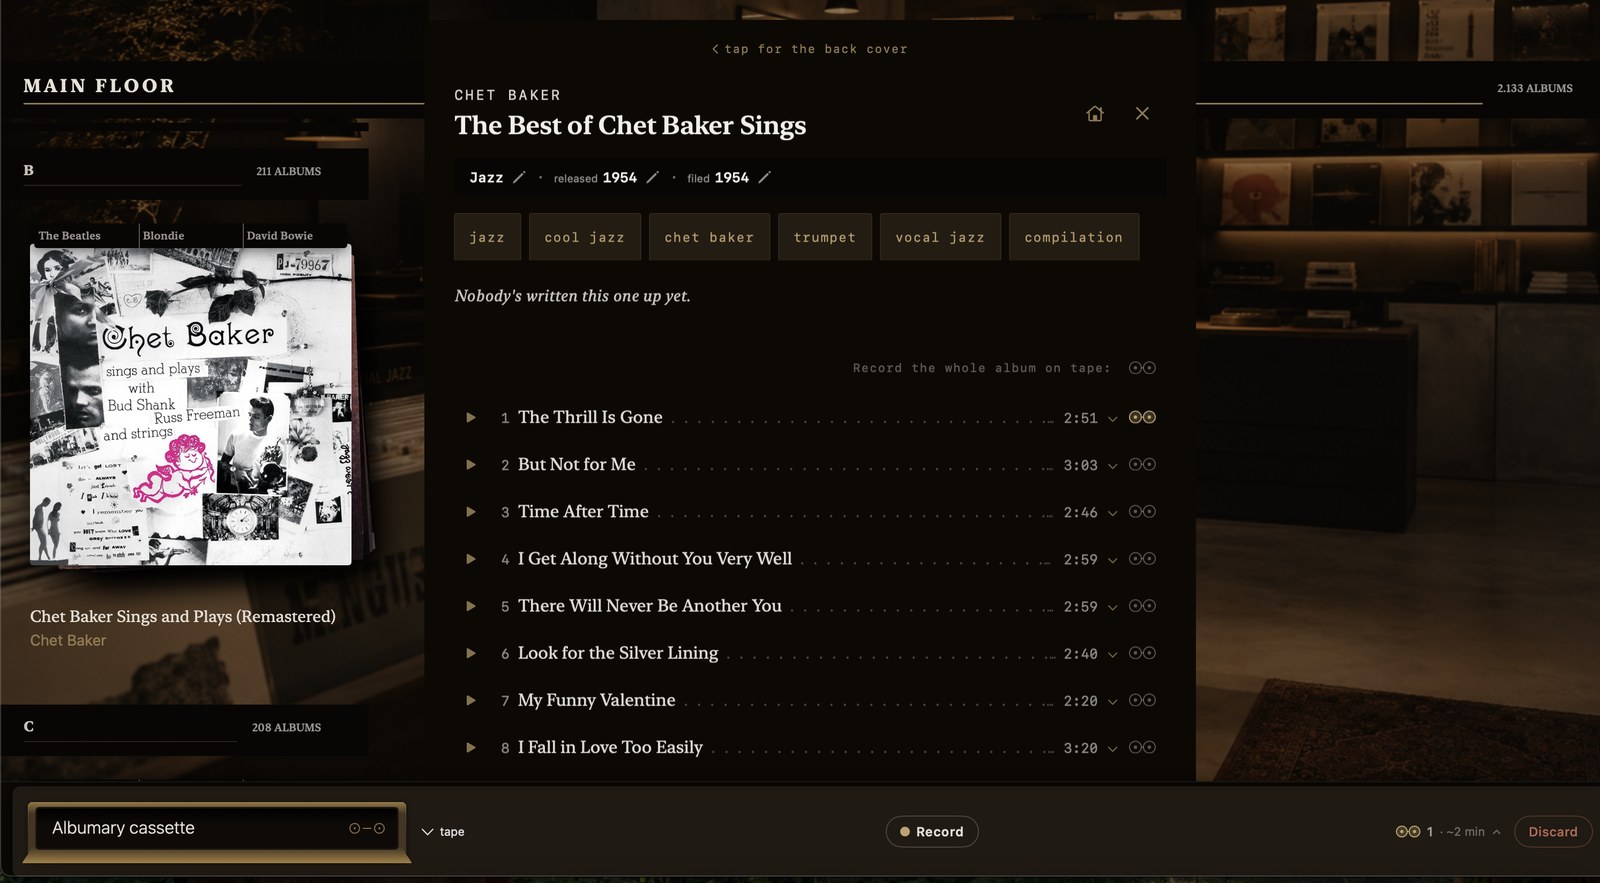Edit the released year pencil icon

pyautogui.click(x=652, y=177)
